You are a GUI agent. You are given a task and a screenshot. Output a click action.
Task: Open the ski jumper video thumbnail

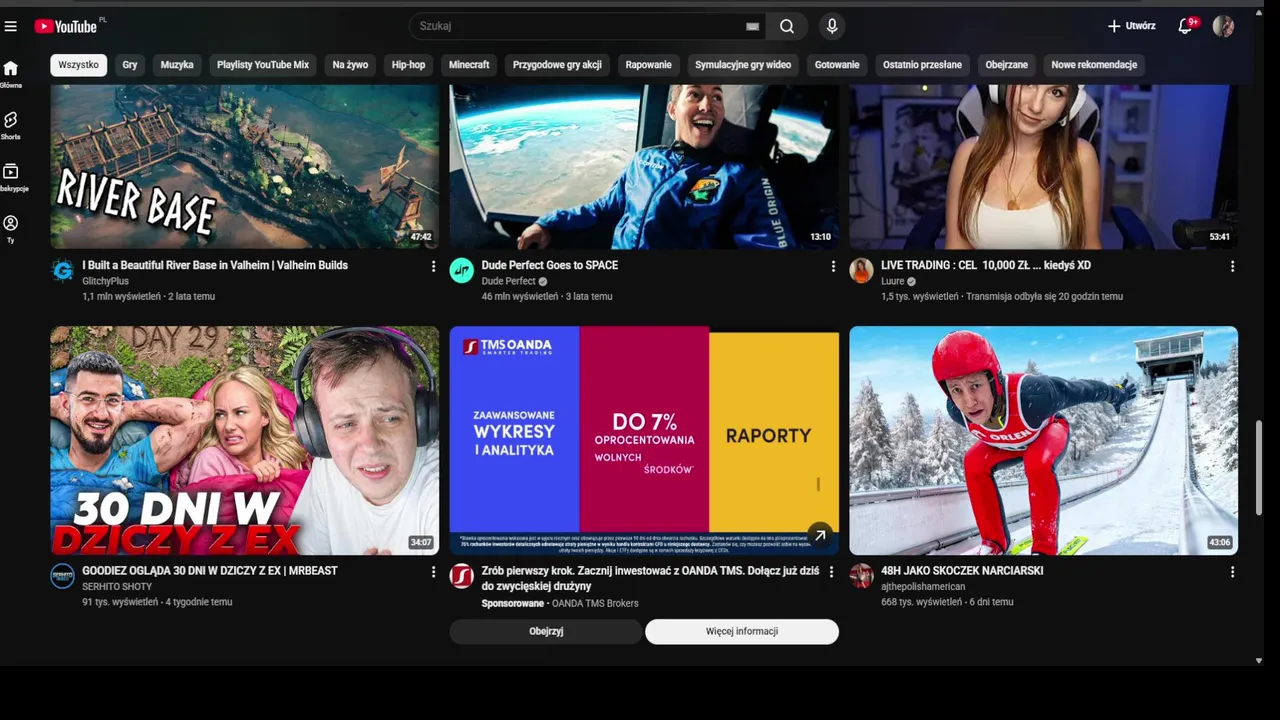pyautogui.click(x=1043, y=440)
